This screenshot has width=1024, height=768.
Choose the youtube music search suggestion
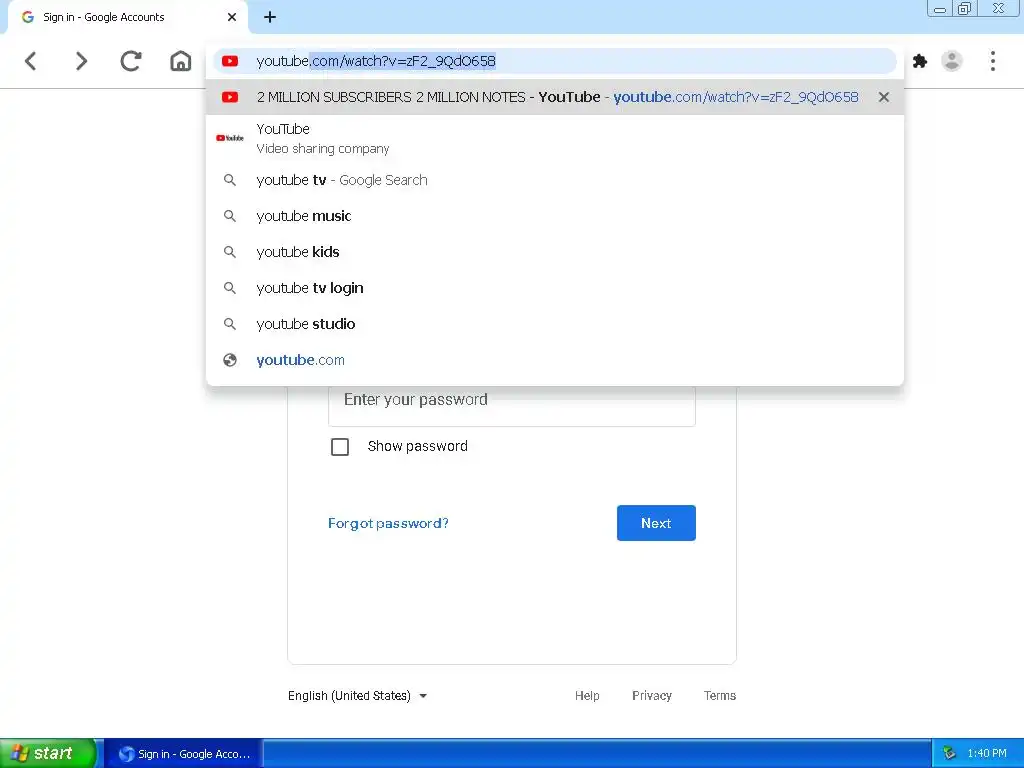[555, 216]
